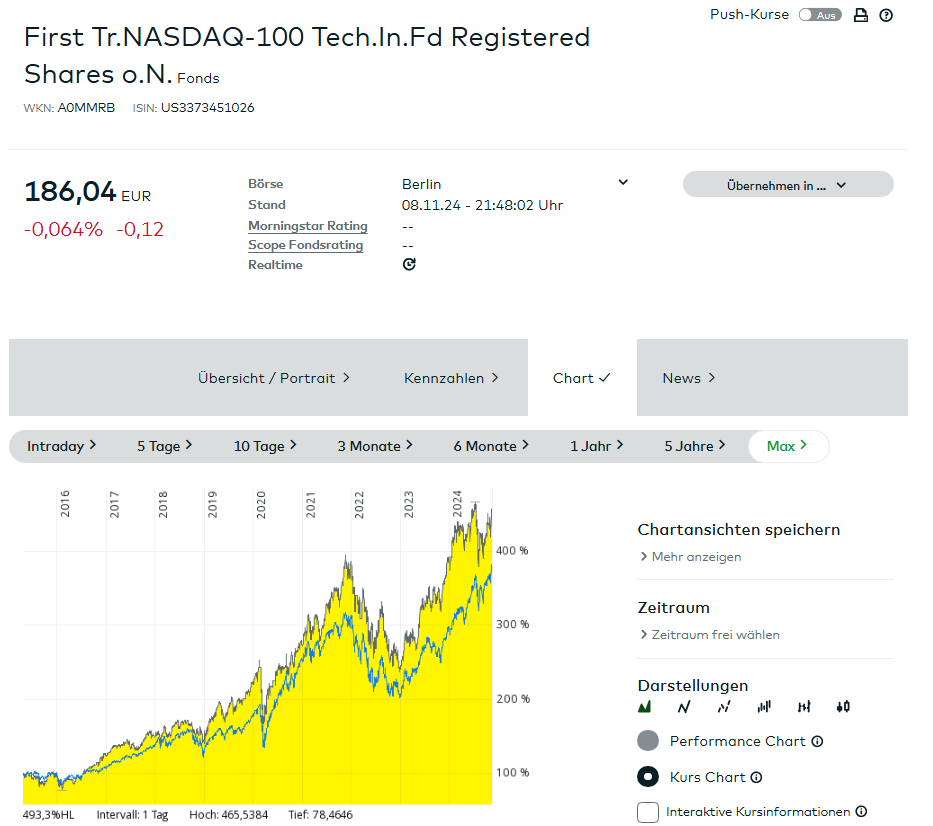
Task: Open the help question mark icon
Action: click(x=886, y=15)
